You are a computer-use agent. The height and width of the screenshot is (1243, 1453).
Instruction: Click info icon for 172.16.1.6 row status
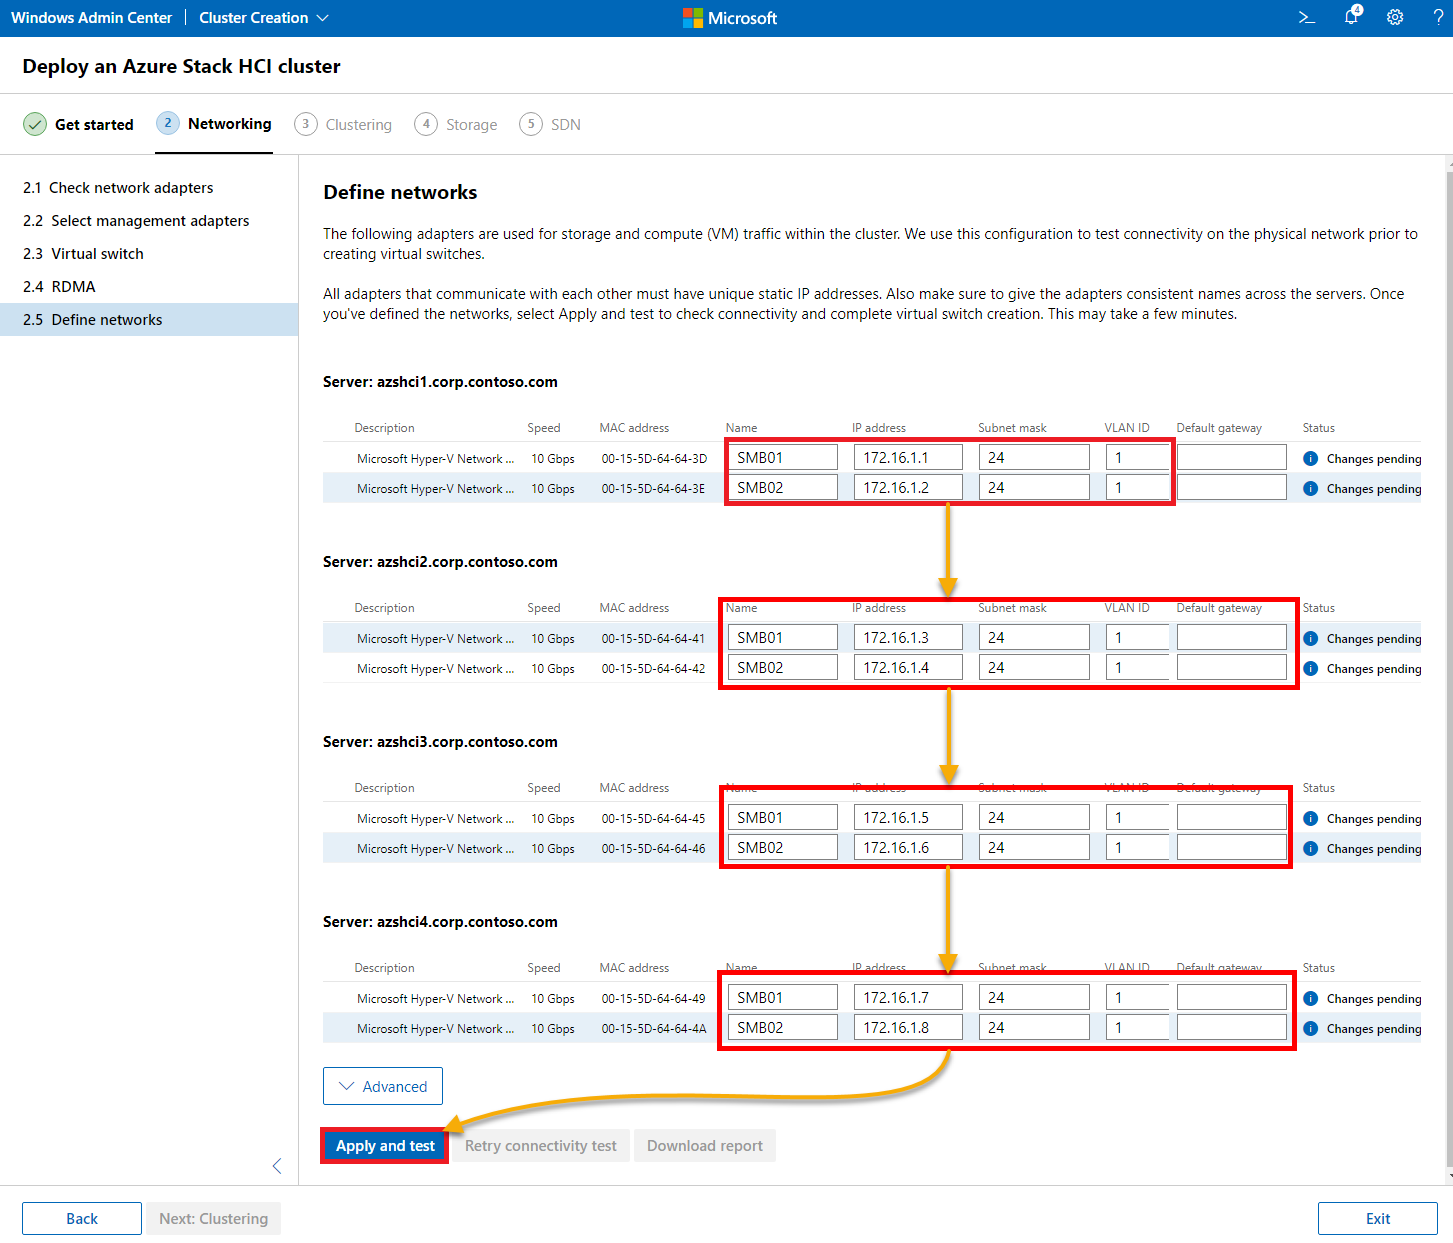pyautogui.click(x=1311, y=848)
